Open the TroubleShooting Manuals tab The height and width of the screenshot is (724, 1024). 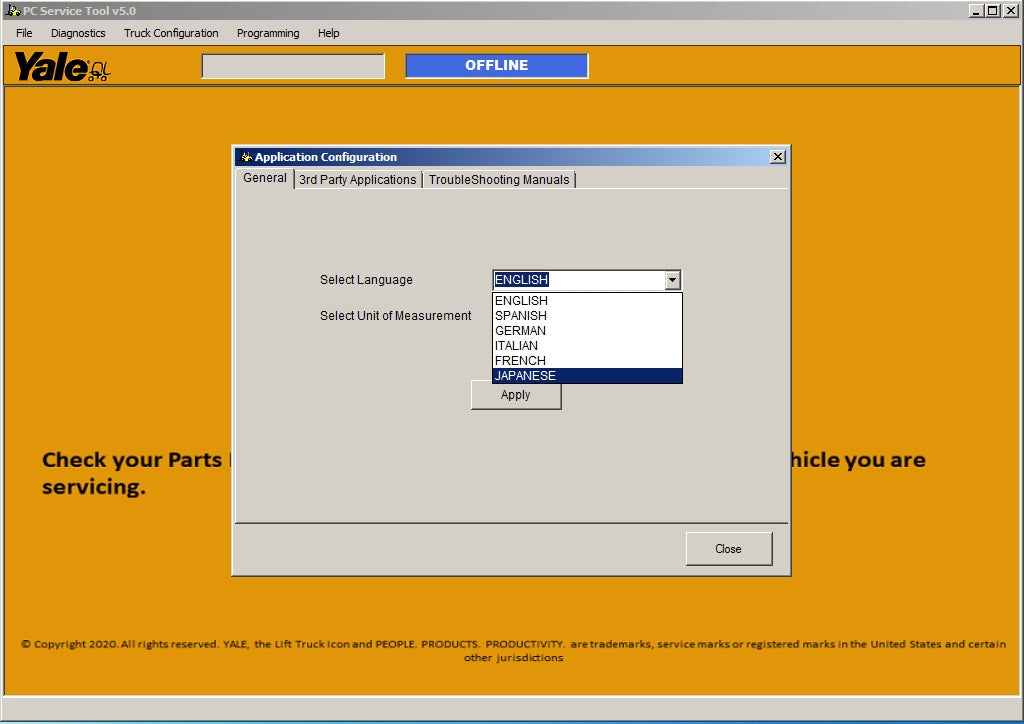pos(499,180)
